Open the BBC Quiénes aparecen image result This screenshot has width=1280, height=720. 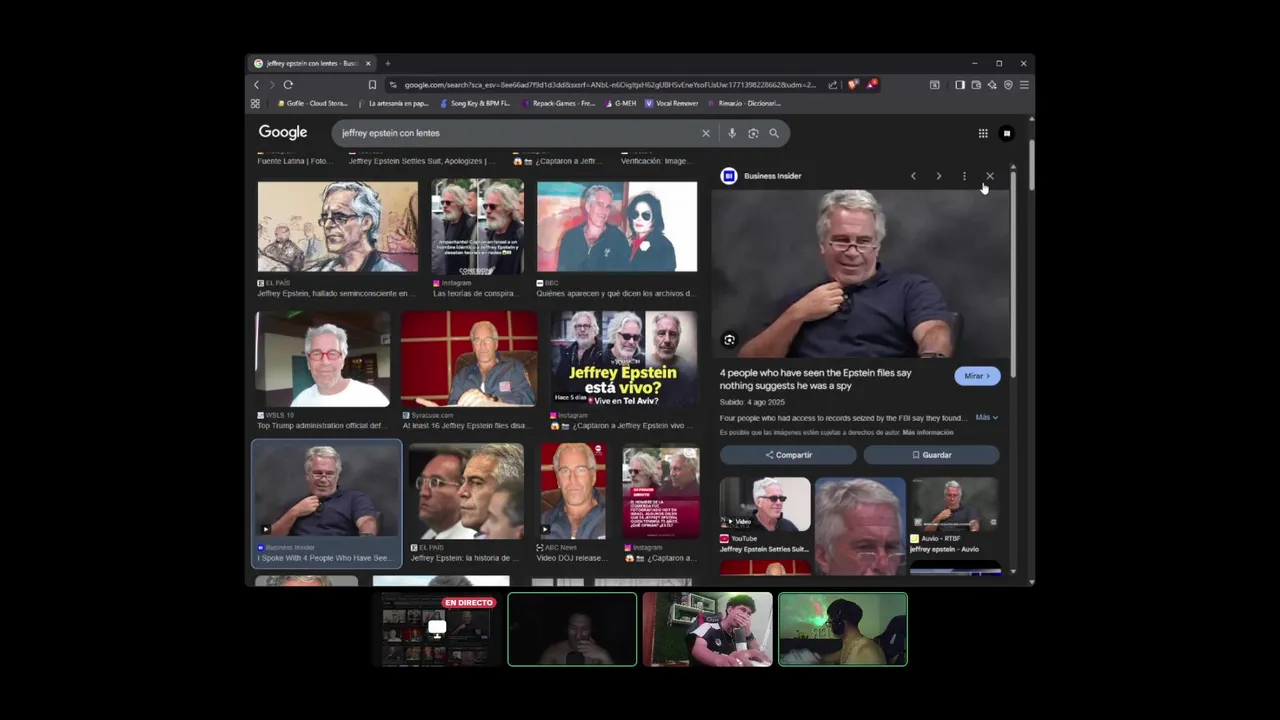point(617,226)
